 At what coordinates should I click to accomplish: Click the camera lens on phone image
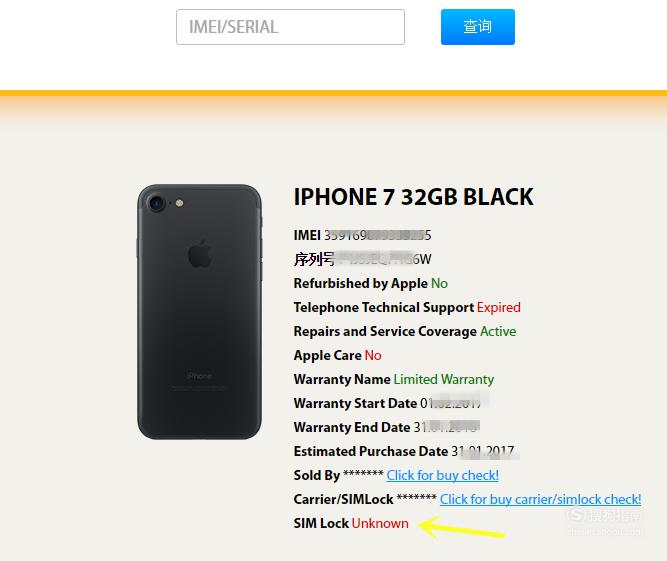156,203
